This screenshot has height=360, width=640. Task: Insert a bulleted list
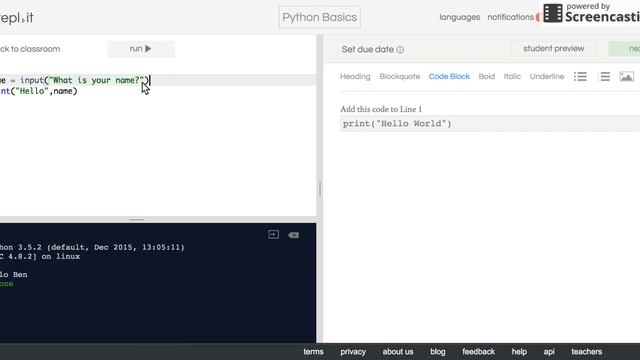580,76
